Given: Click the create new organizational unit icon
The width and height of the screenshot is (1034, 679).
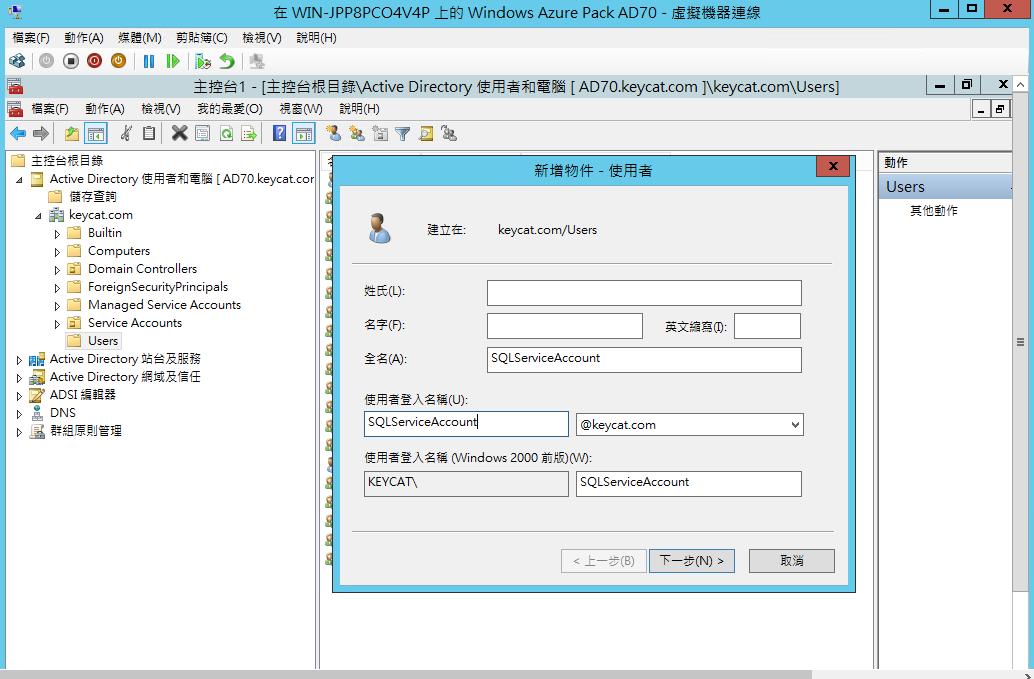Looking at the screenshot, I should (380, 134).
